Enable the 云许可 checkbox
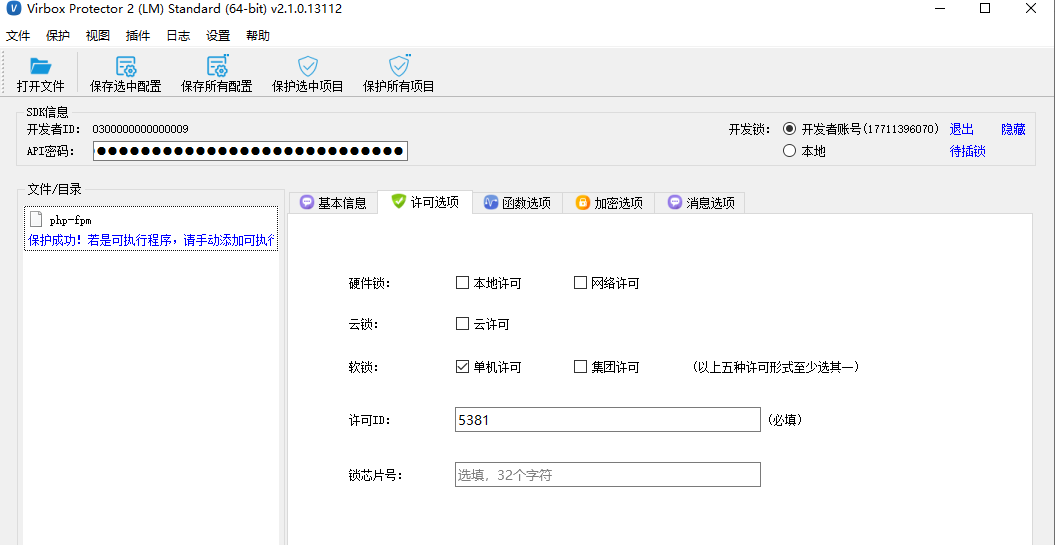The height and width of the screenshot is (545, 1055). click(x=462, y=324)
